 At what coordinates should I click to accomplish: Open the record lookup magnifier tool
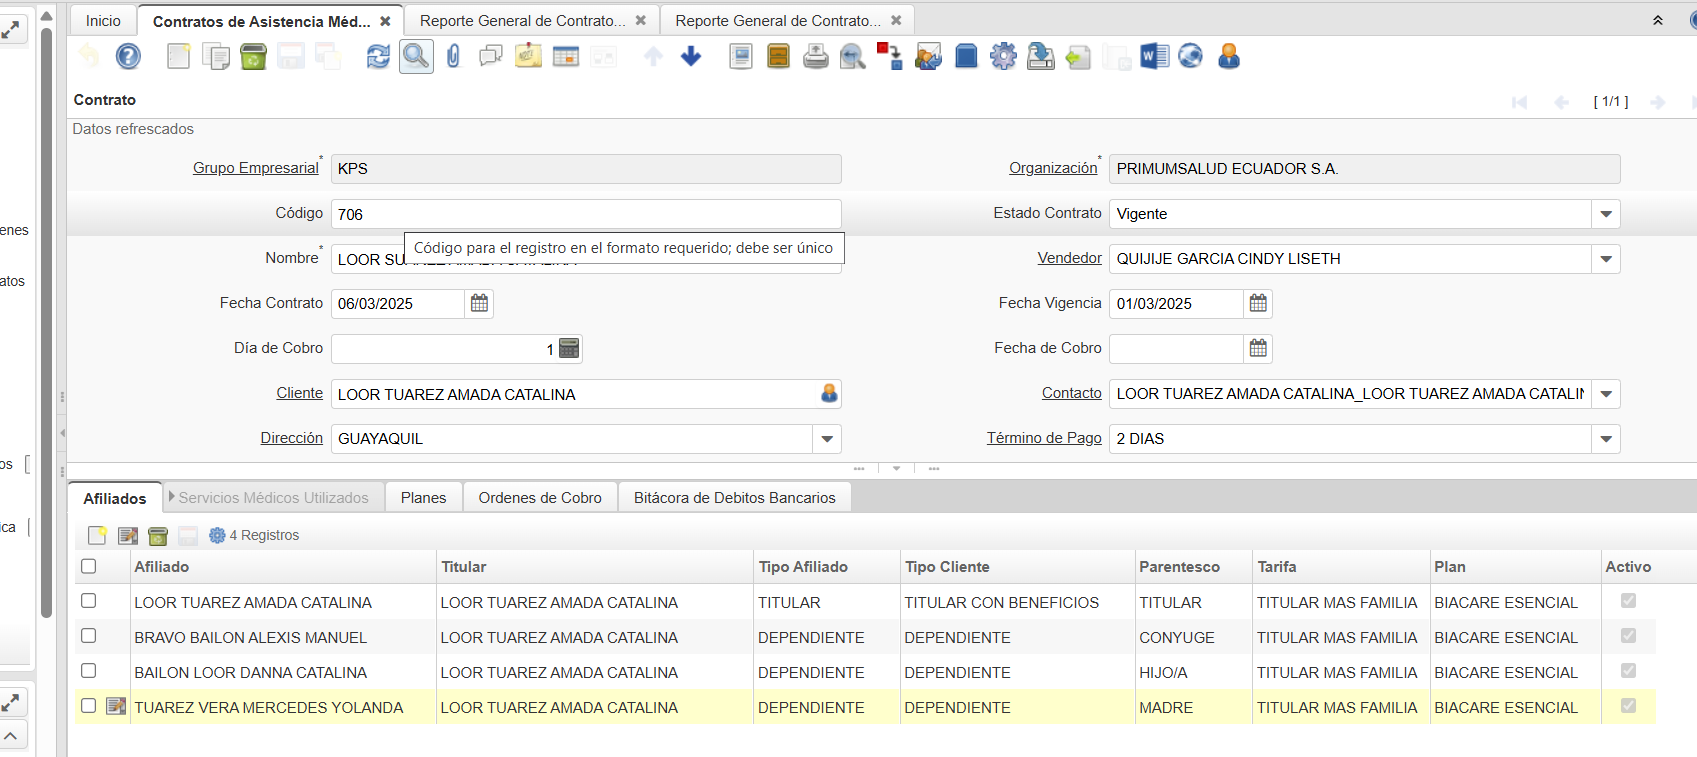coord(416,57)
